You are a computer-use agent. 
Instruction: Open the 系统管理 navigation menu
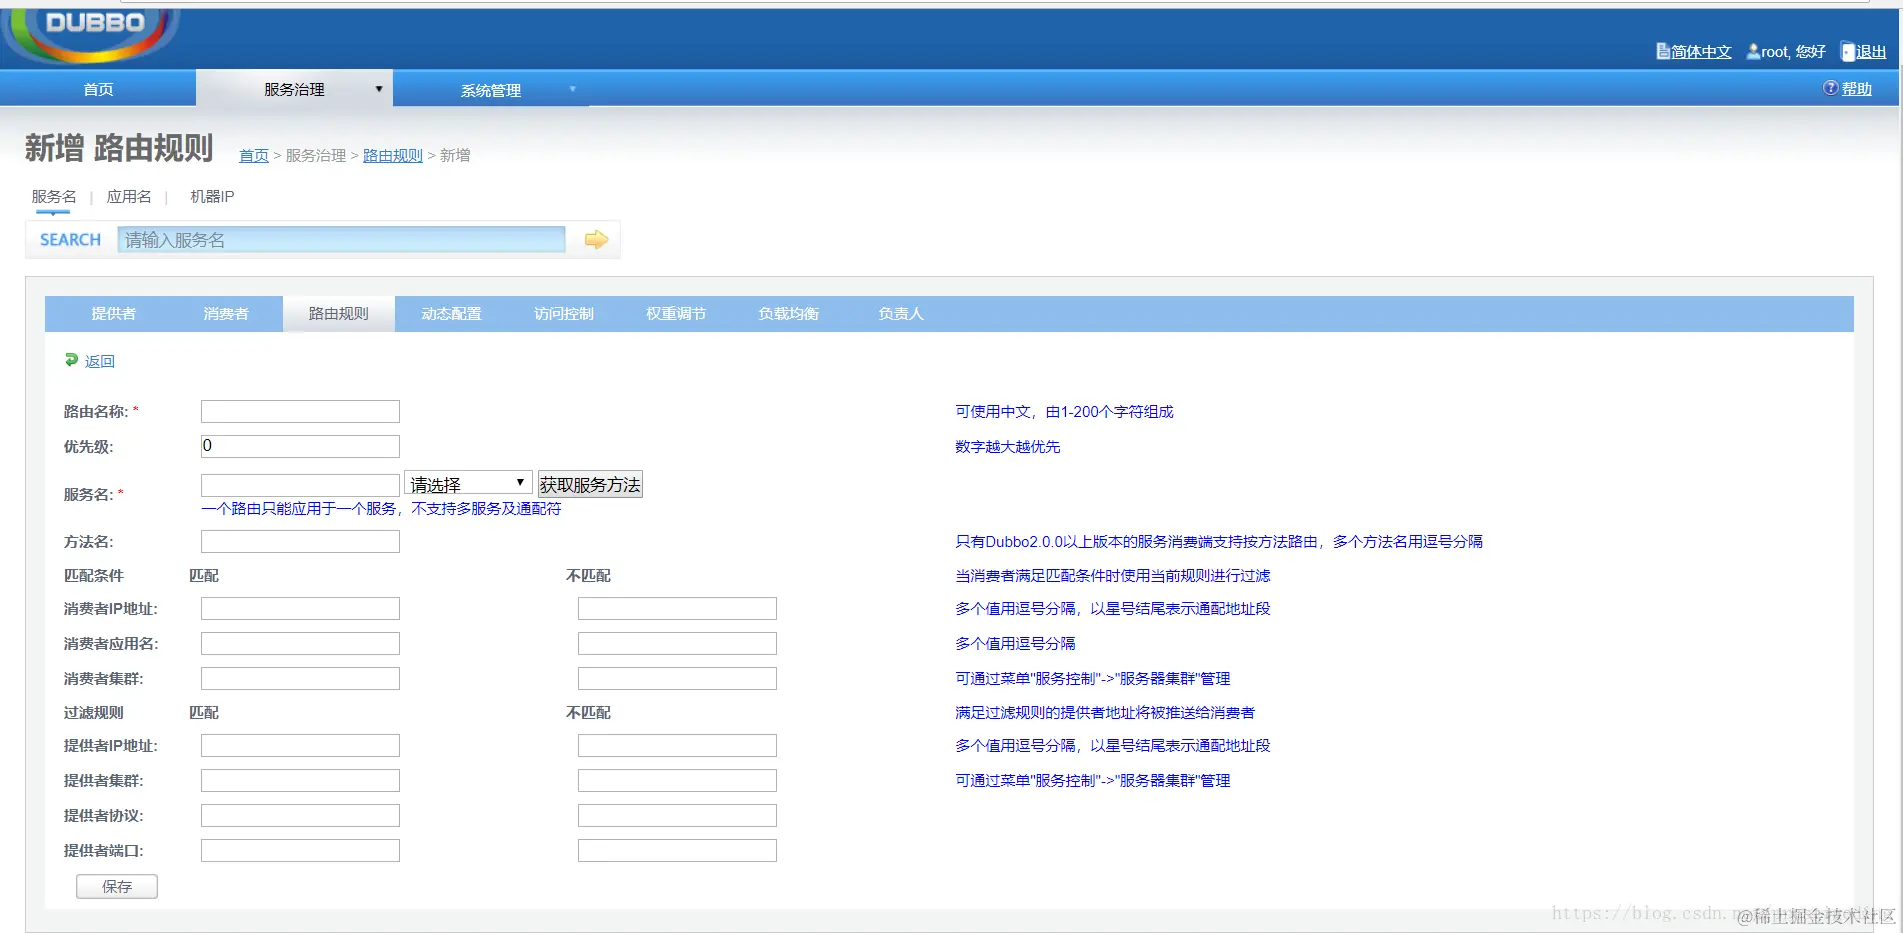(491, 90)
